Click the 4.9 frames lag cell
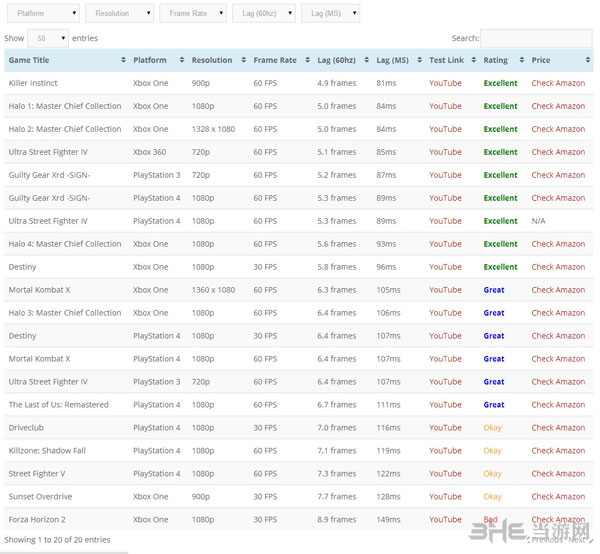 click(336, 83)
